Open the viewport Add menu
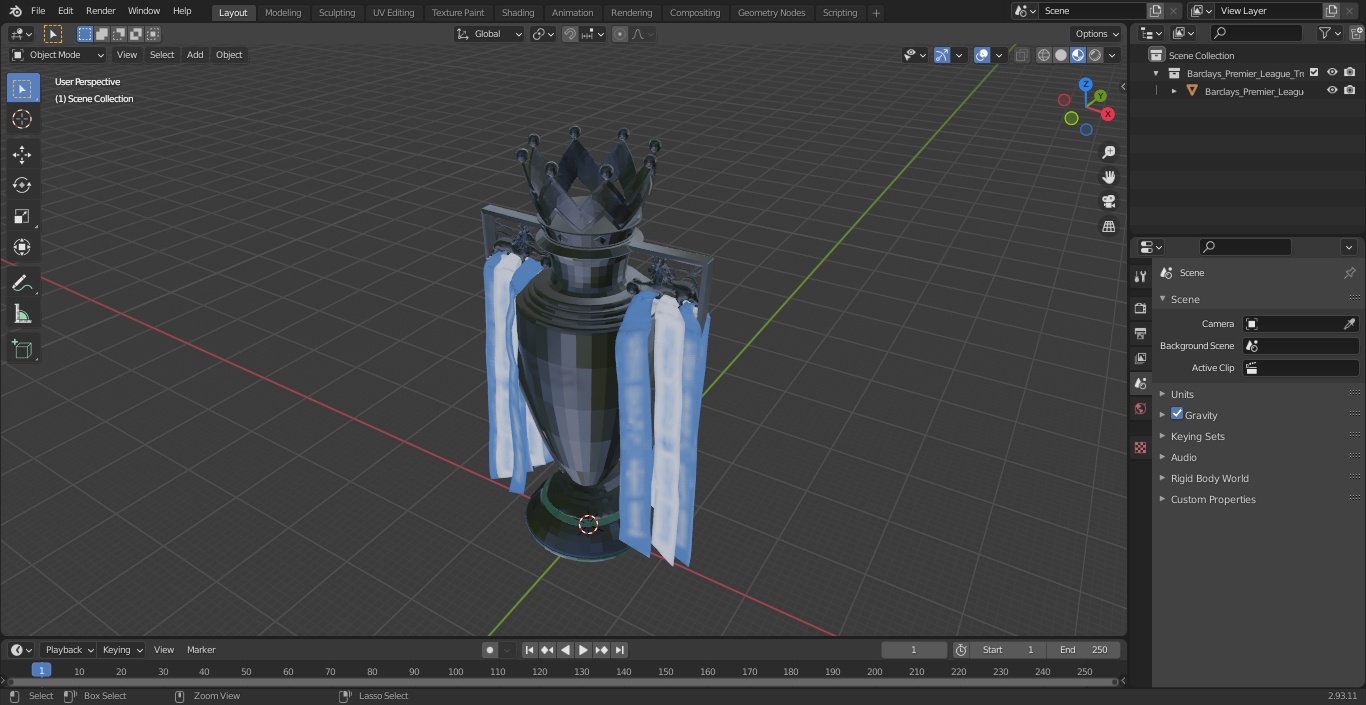Screen dimensions: 1366x705 click(x=195, y=55)
